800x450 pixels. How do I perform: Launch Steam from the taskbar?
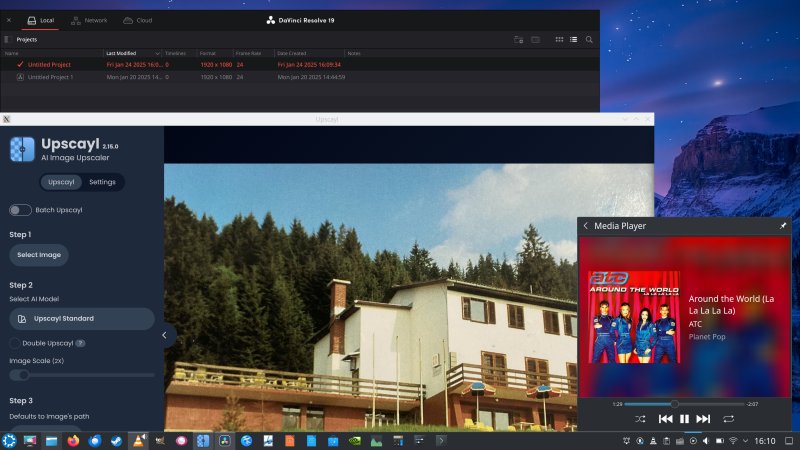116,441
